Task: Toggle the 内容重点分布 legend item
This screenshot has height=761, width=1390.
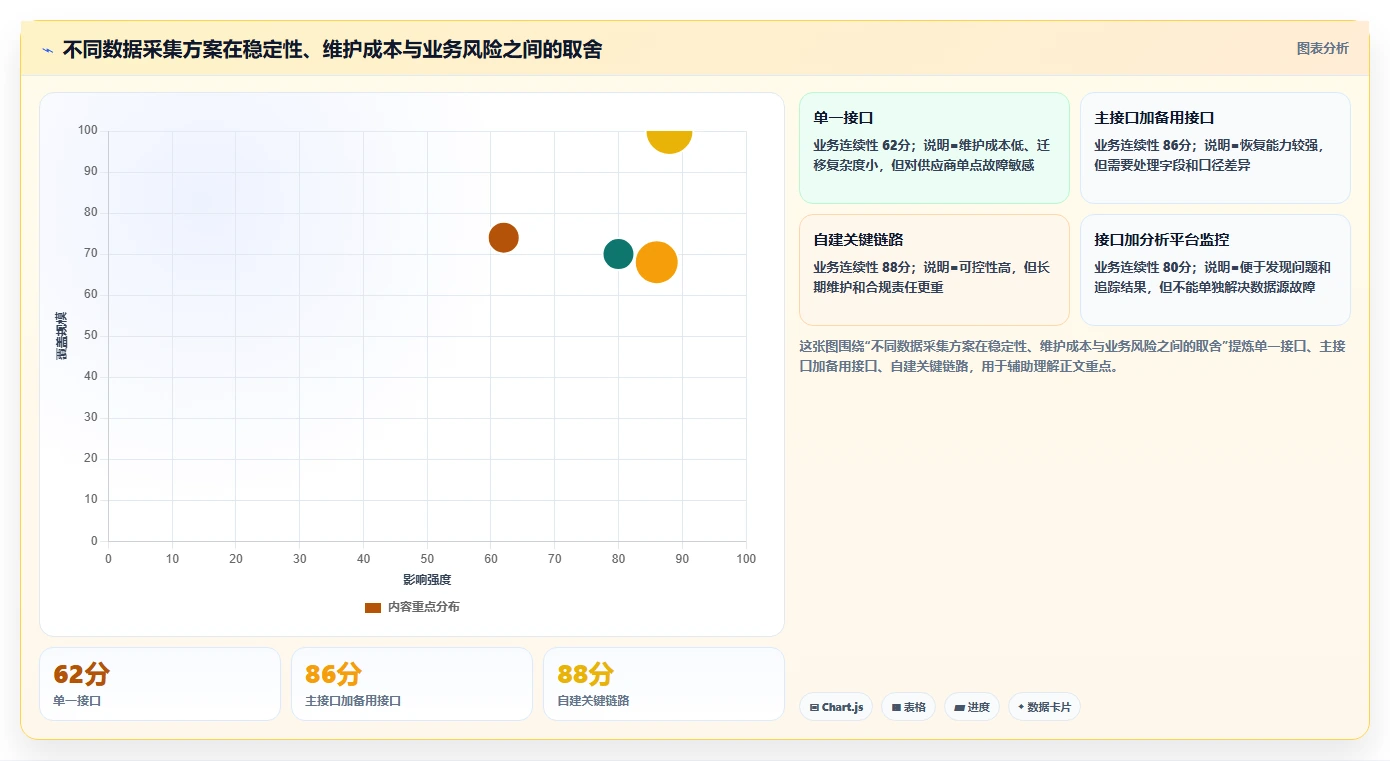Action: coord(412,607)
